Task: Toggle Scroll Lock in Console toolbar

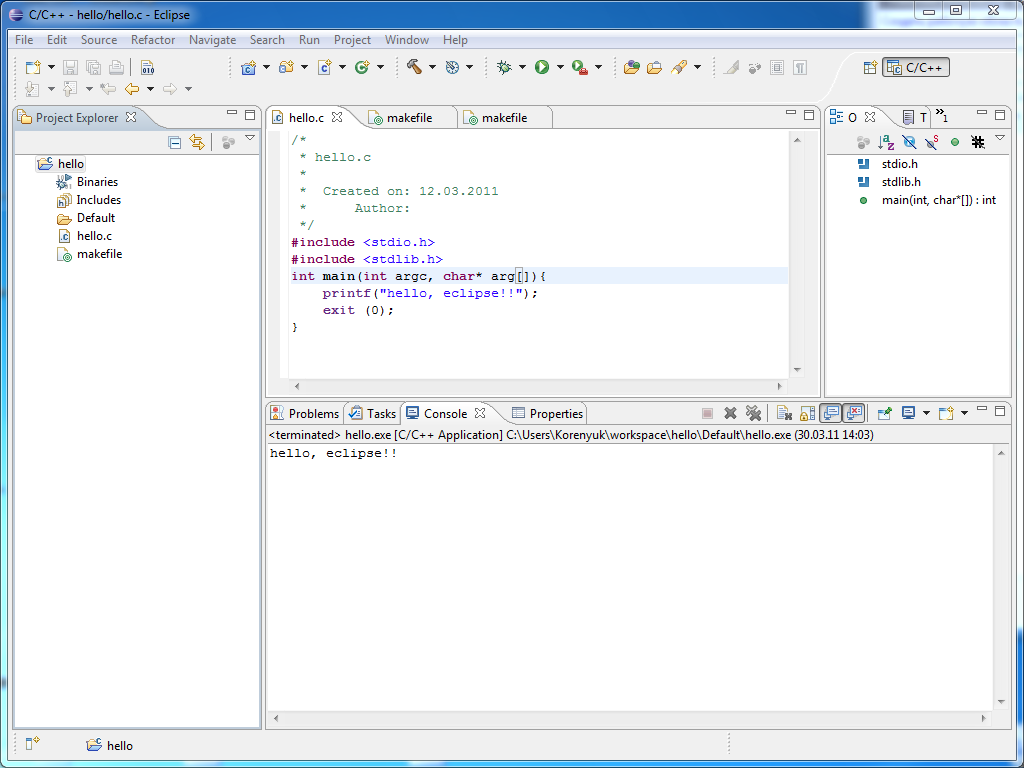Action: coord(807,413)
